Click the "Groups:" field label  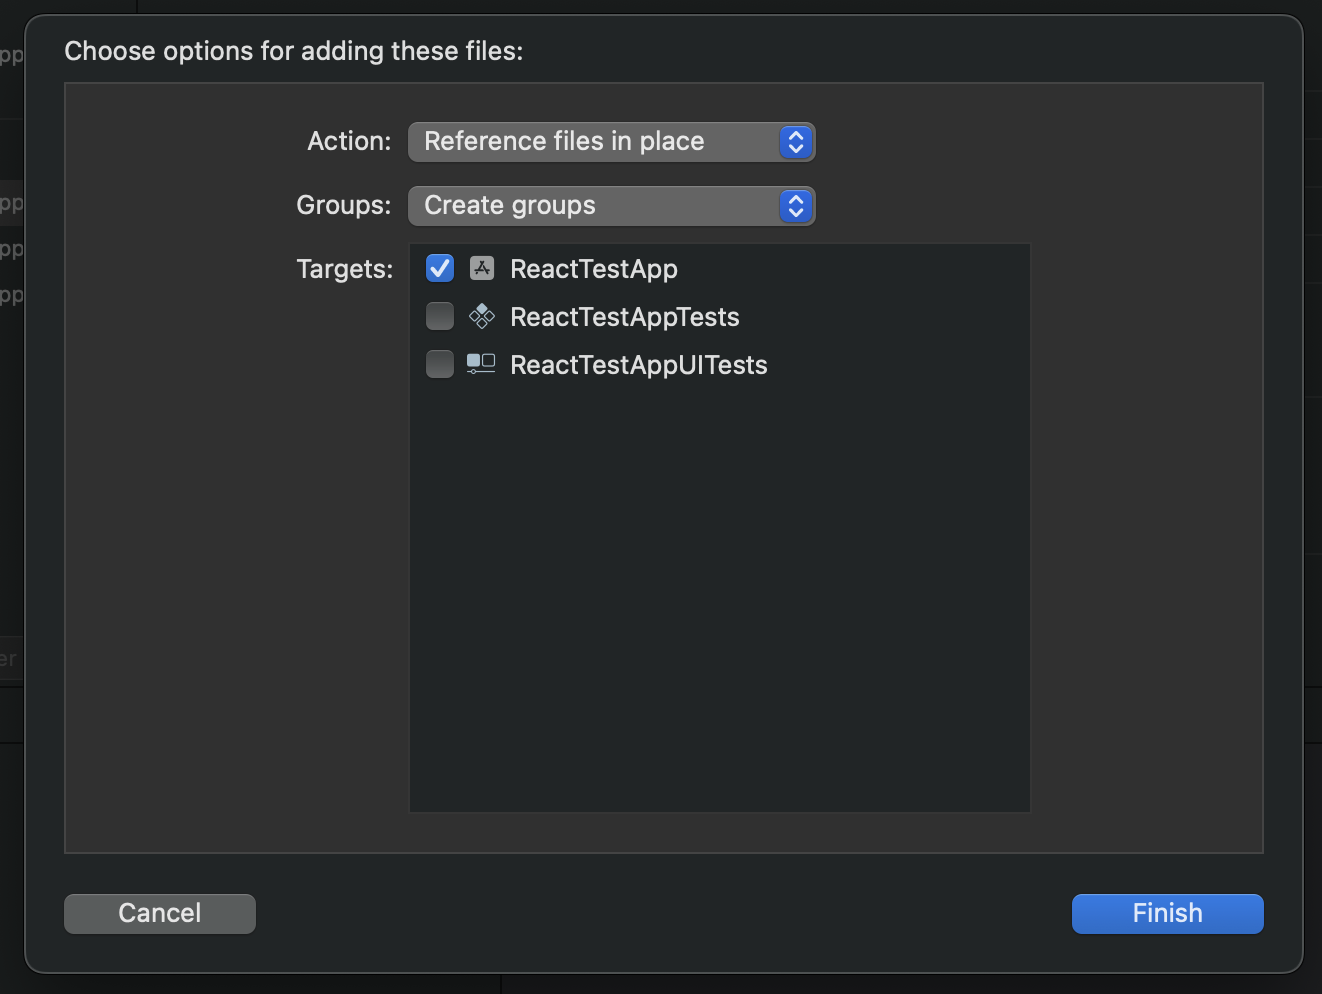click(x=344, y=205)
